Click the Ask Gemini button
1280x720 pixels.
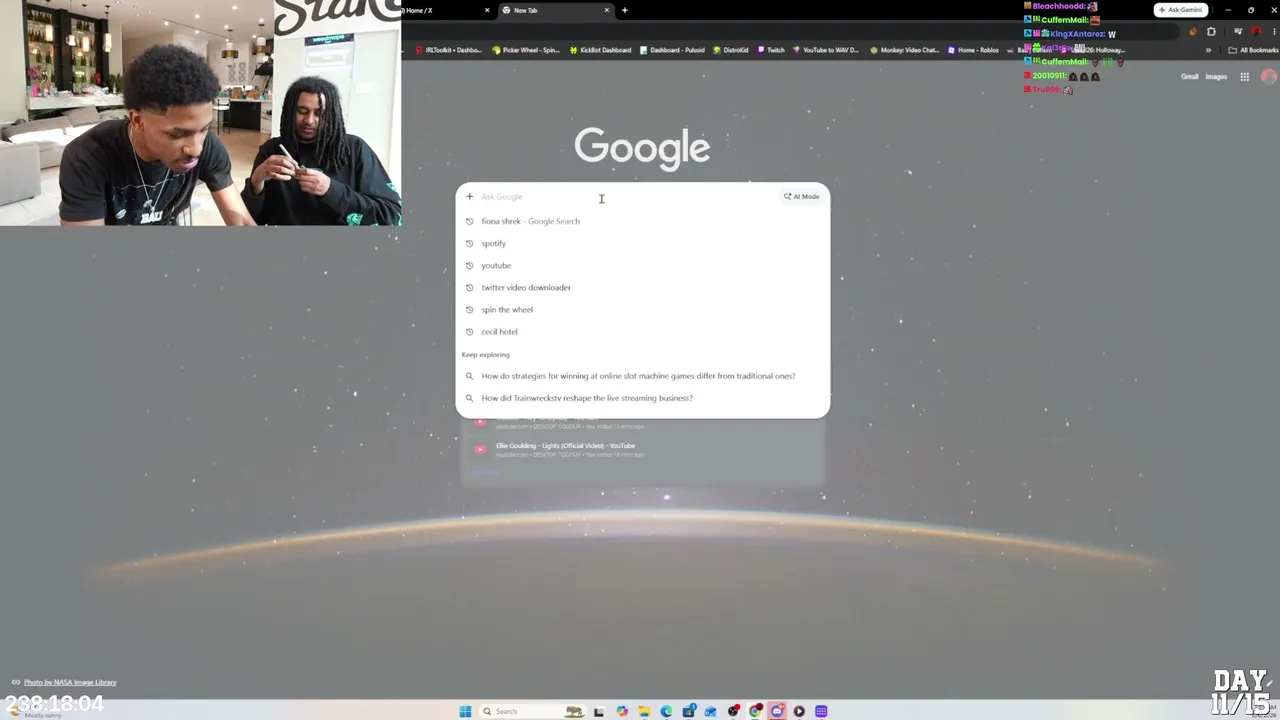(x=1180, y=10)
